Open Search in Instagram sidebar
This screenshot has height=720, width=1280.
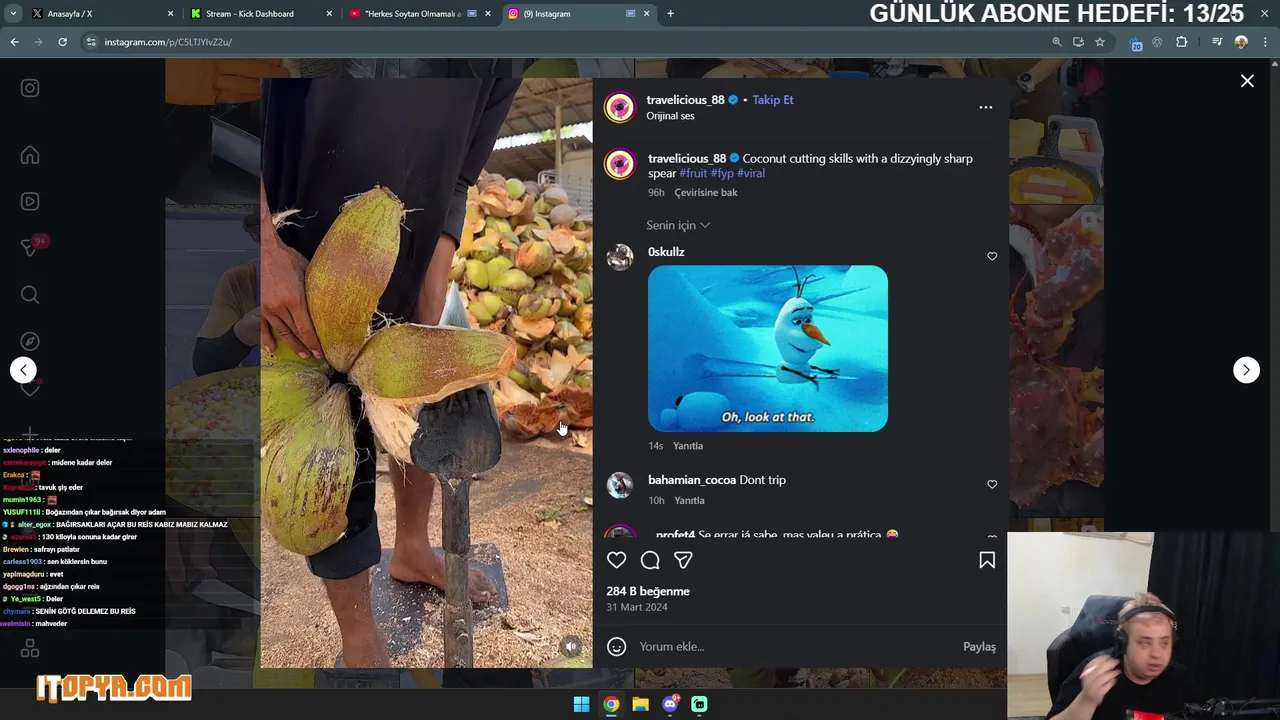[x=30, y=294]
